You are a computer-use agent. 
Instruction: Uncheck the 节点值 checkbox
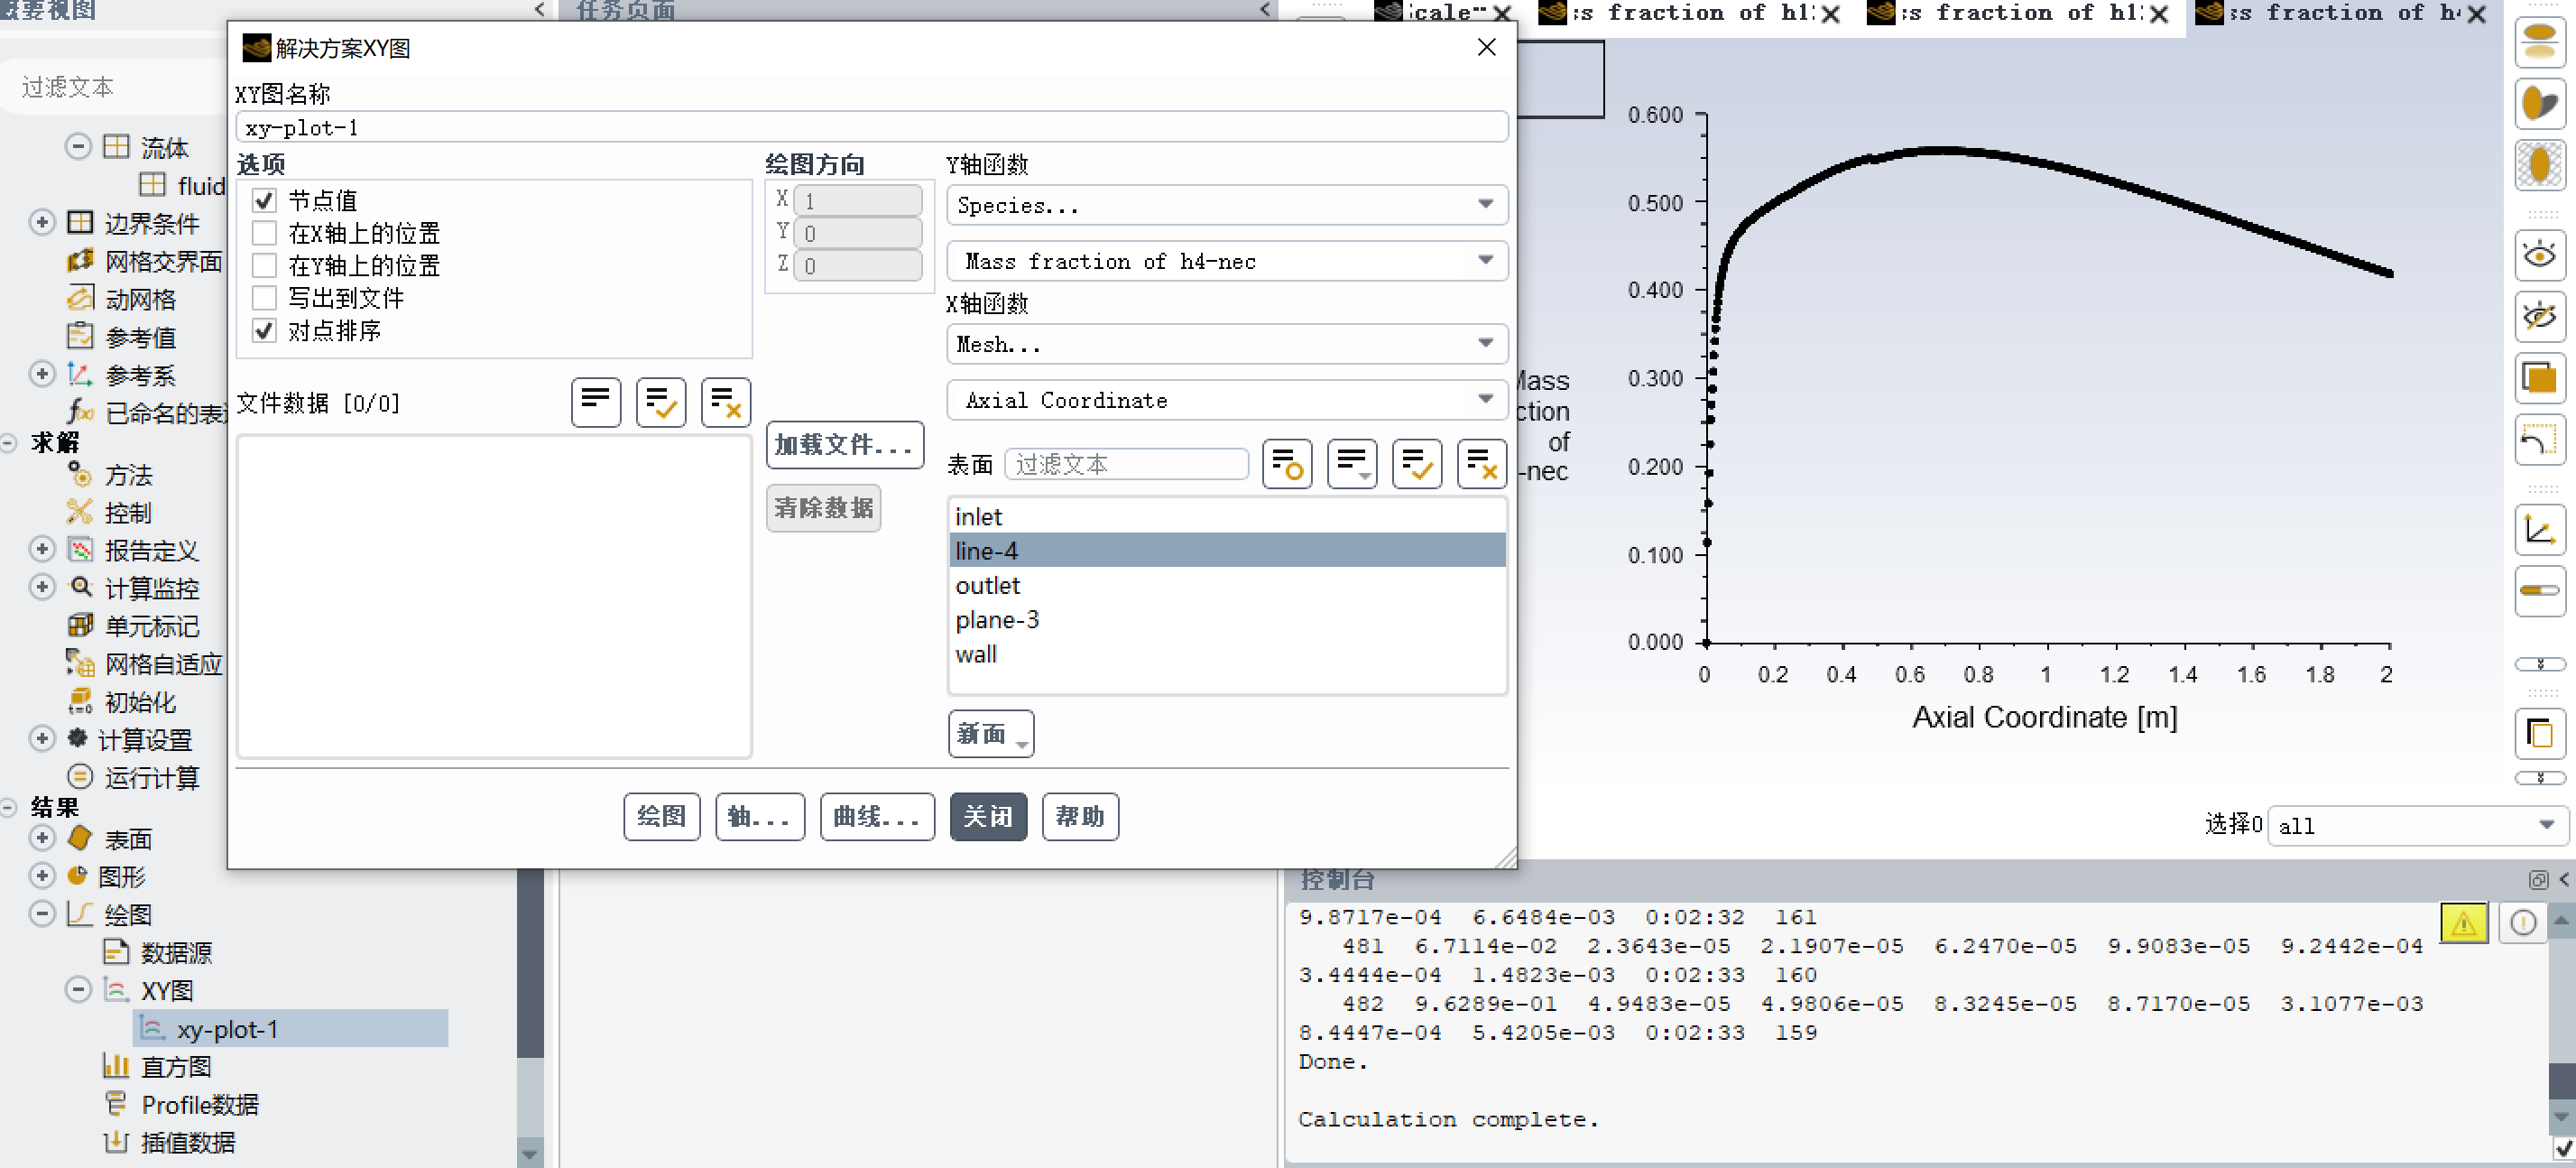coord(264,200)
